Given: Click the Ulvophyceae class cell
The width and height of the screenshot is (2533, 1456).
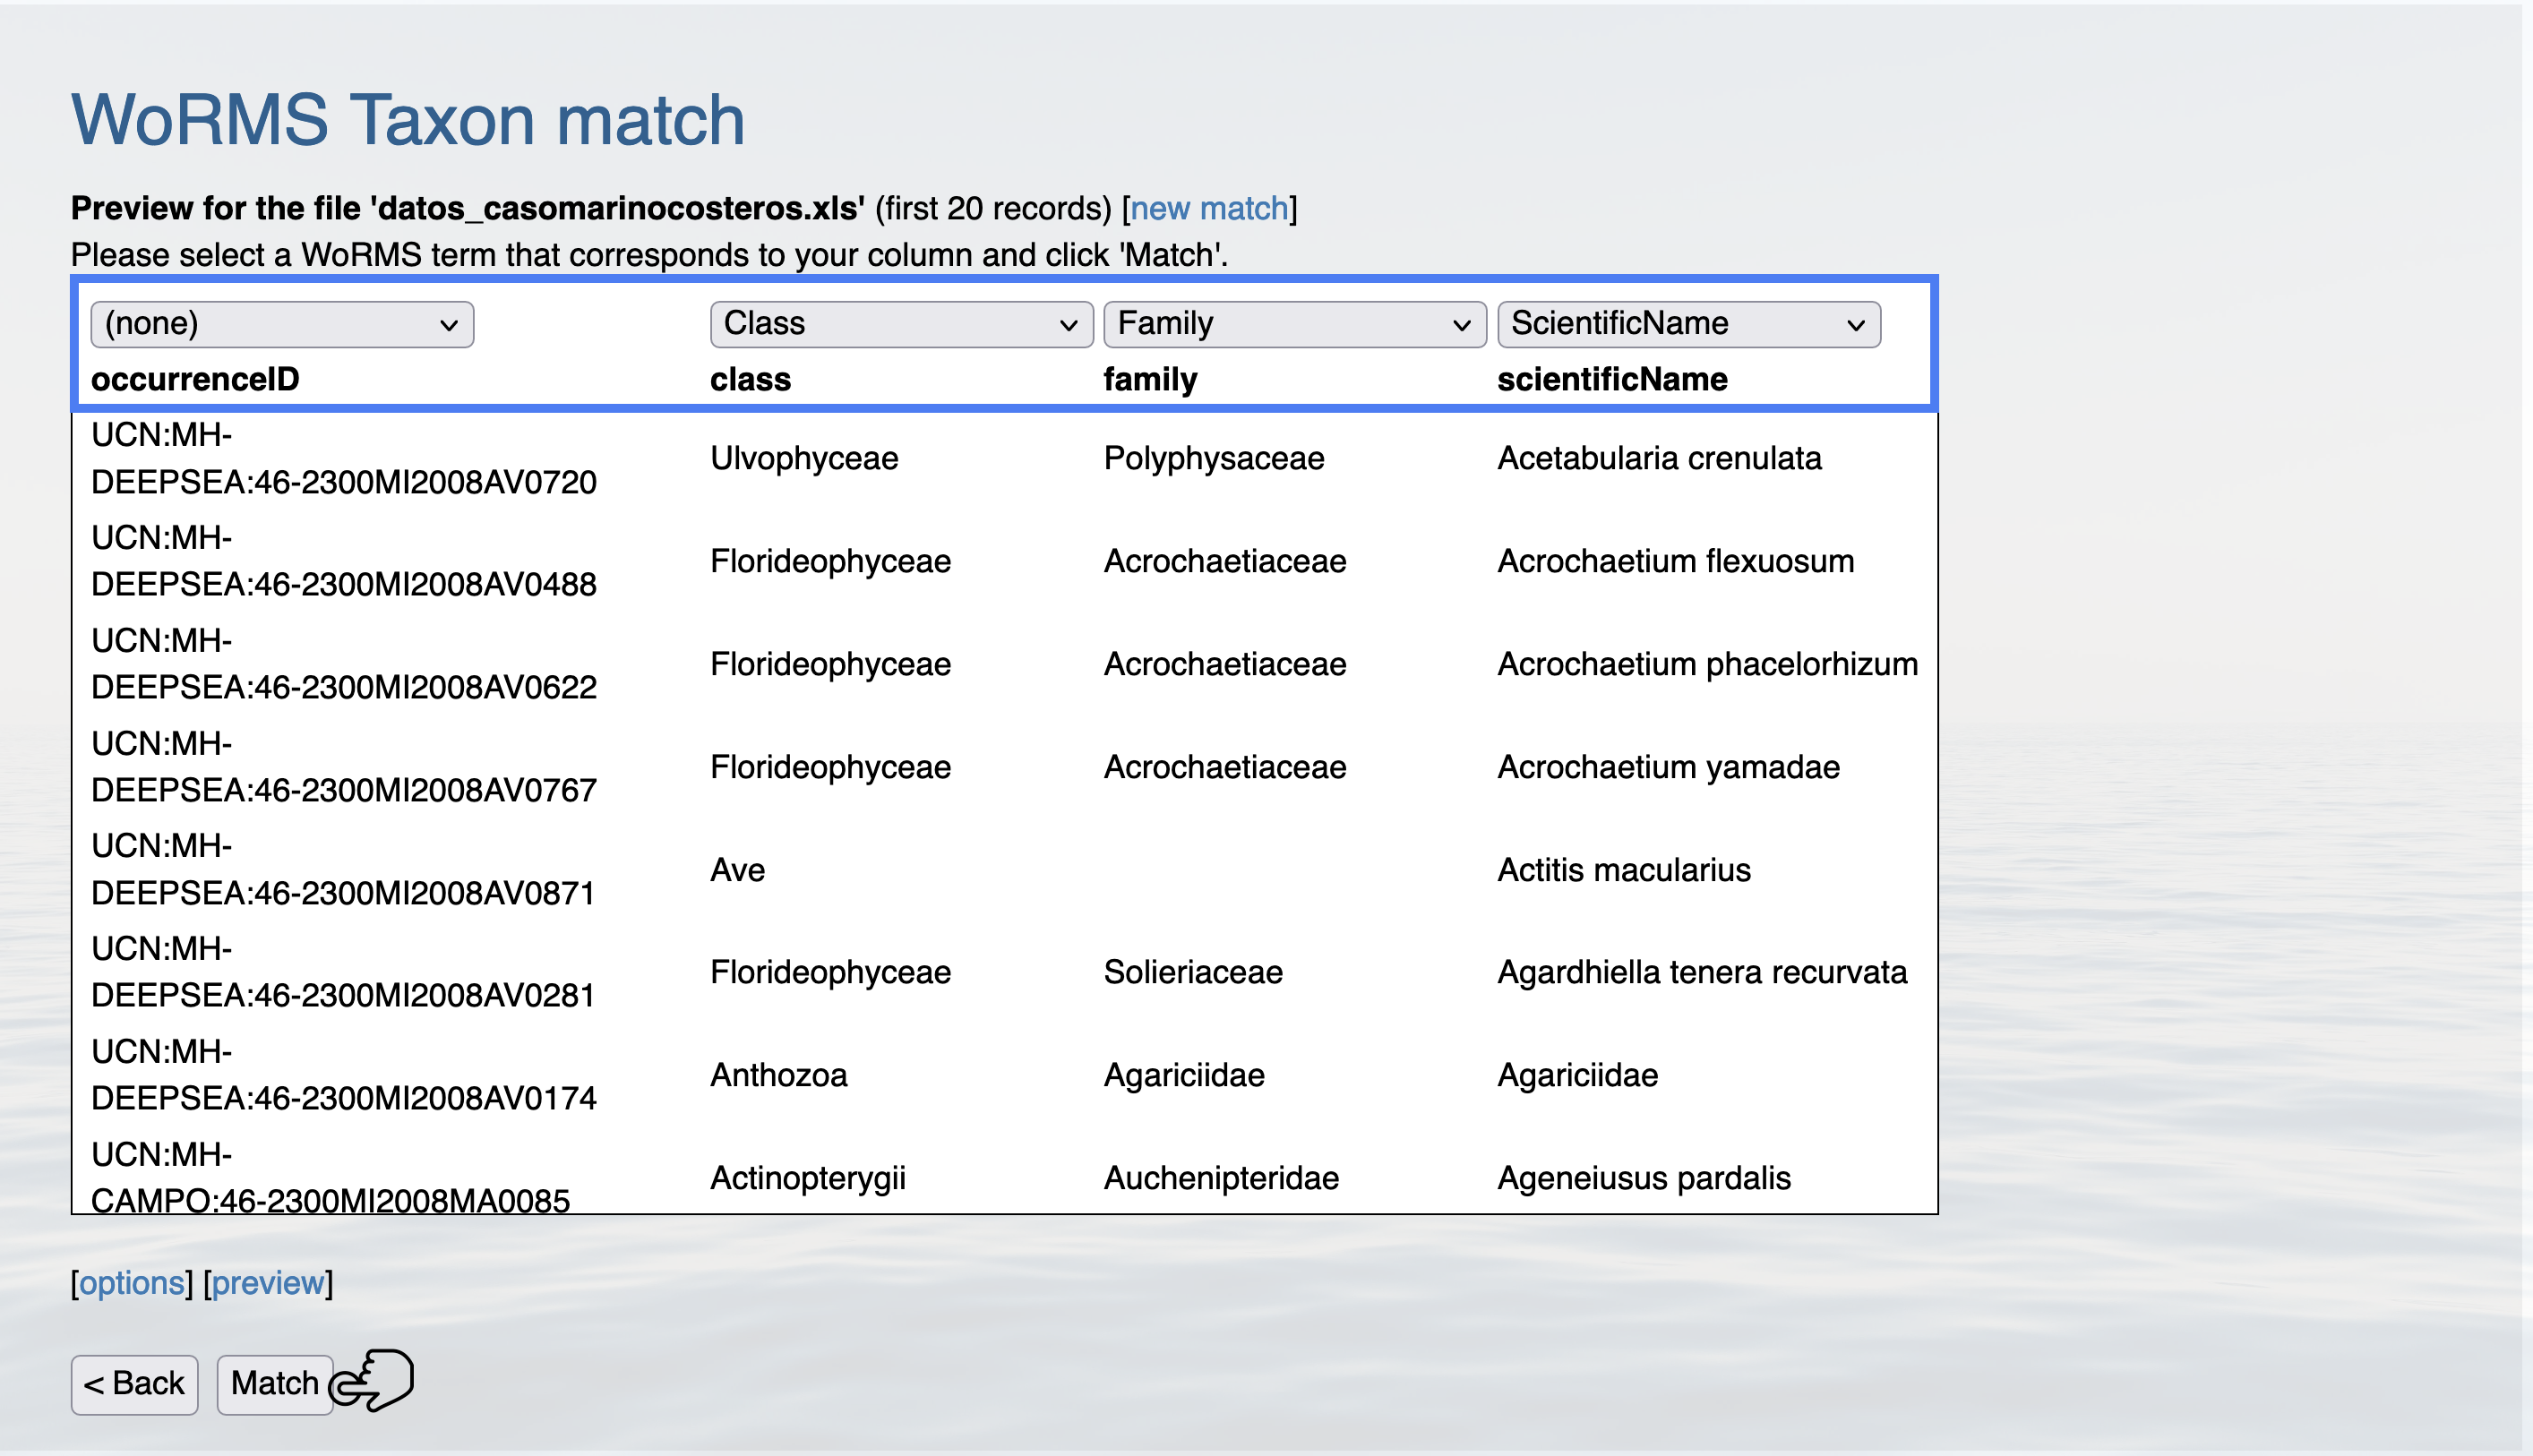Looking at the screenshot, I should pos(804,458).
